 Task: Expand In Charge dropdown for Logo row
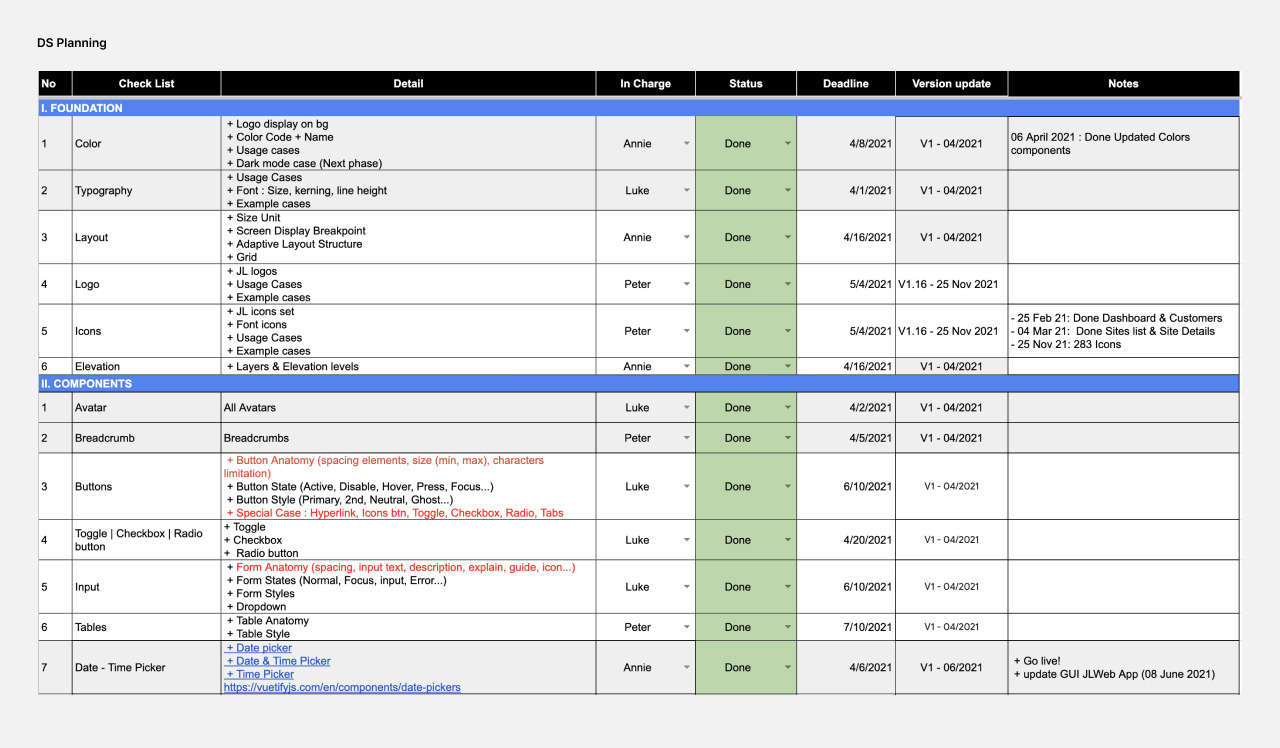pos(686,285)
